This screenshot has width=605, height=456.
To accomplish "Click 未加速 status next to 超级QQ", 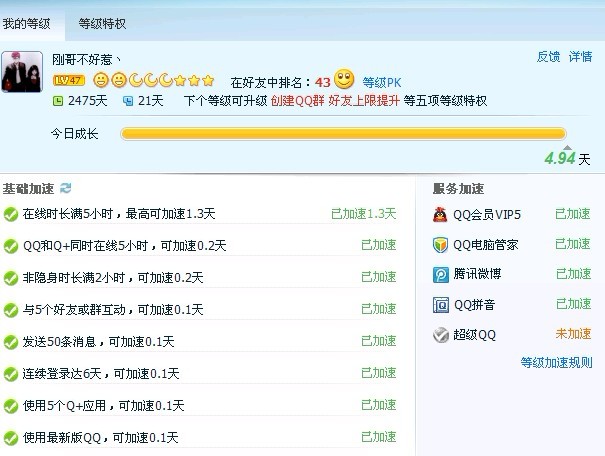I will click(x=573, y=334).
